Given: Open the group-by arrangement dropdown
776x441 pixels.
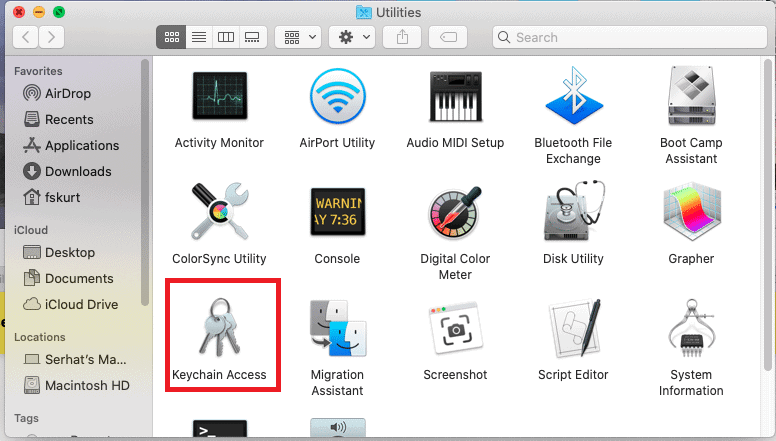Looking at the screenshot, I should (x=298, y=37).
